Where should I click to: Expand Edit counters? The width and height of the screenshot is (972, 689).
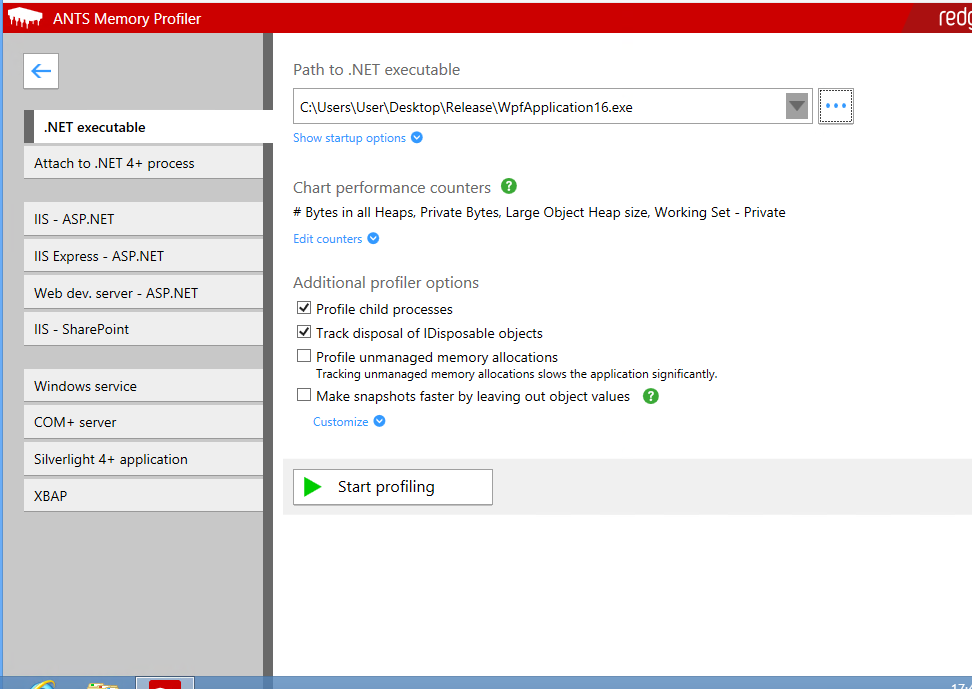click(x=336, y=239)
